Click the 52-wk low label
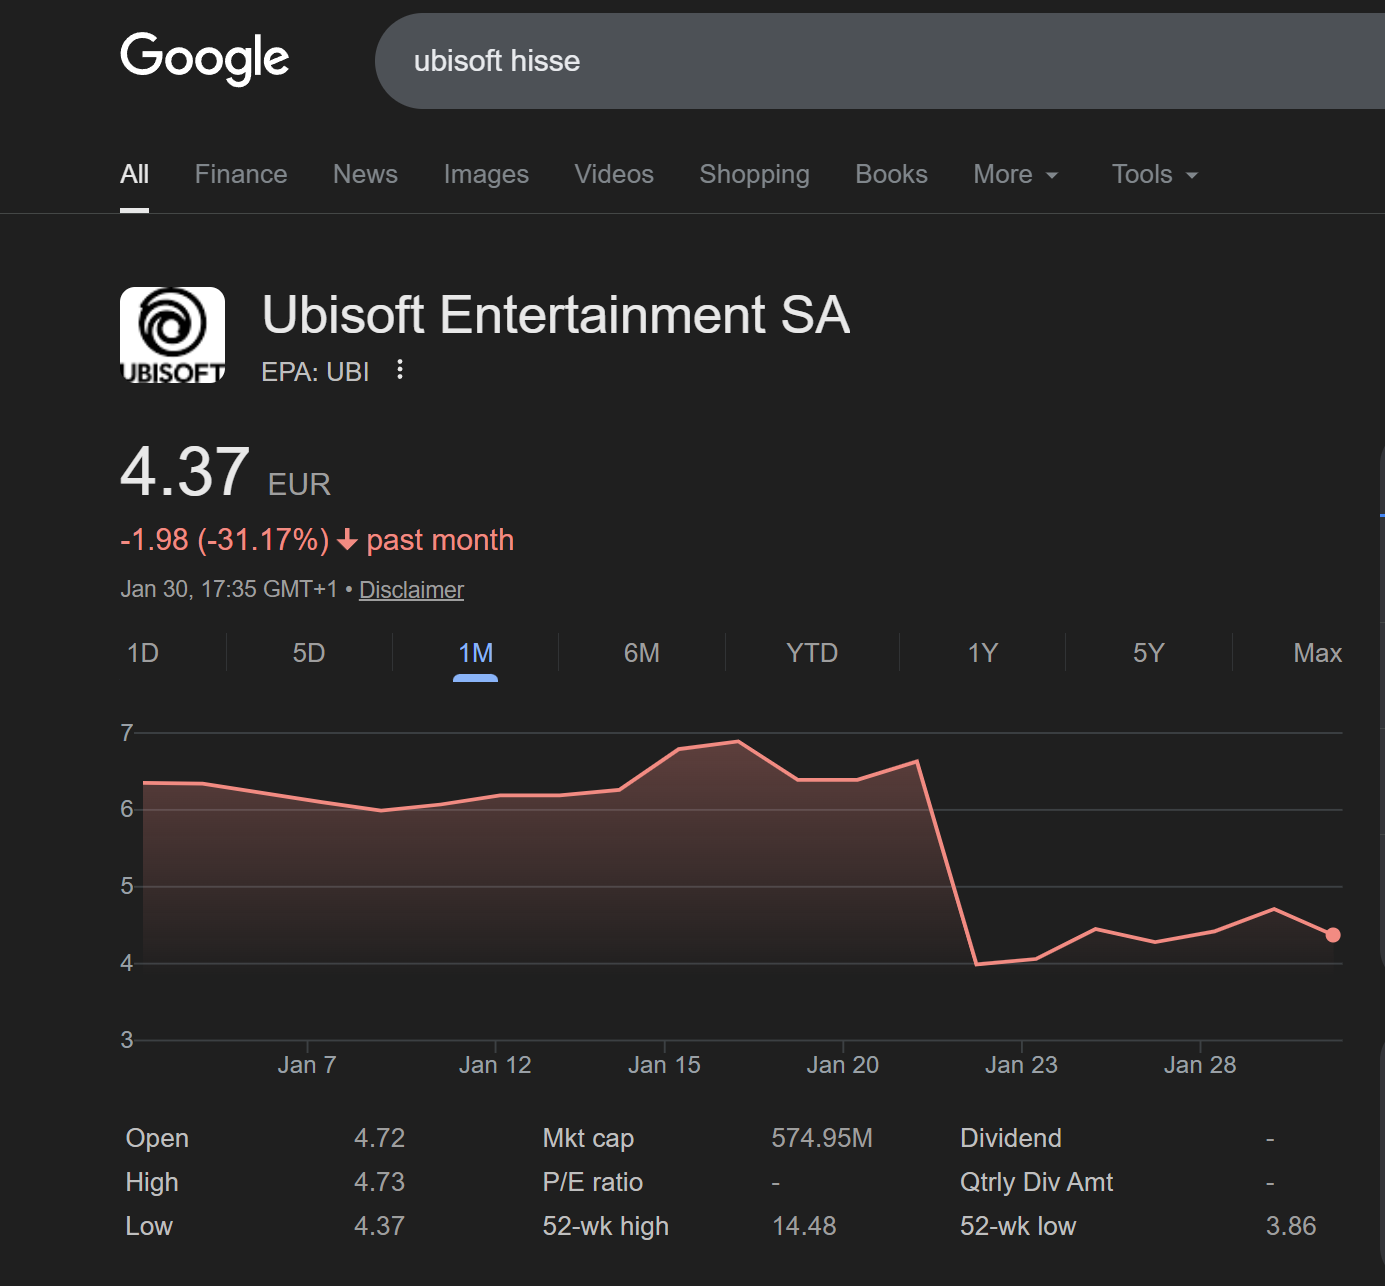The width and height of the screenshot is (1385, 1286). (x=1018, y=1226)
